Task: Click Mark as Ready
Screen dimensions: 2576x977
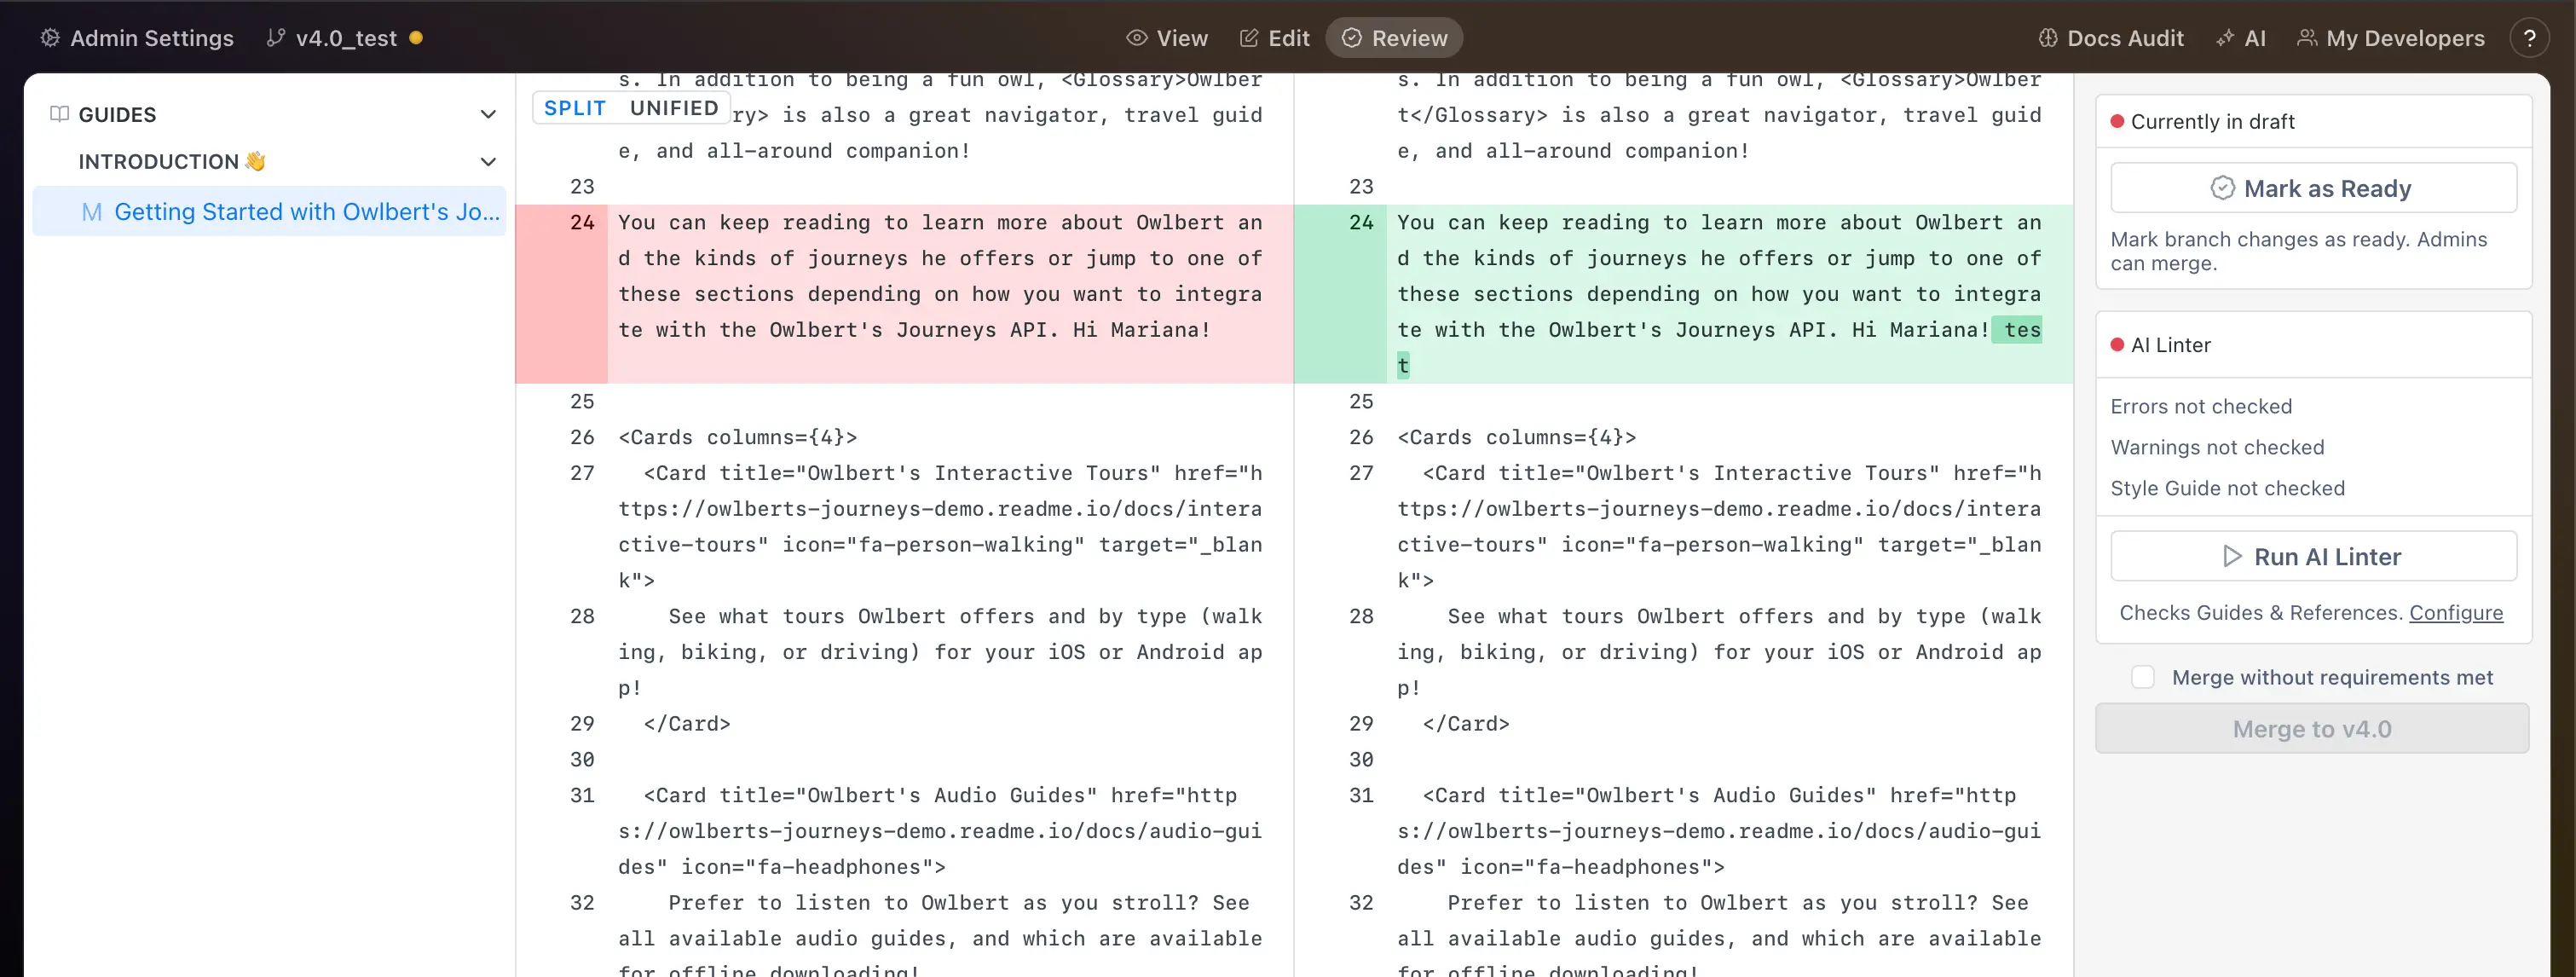Action: (2313, 187)
